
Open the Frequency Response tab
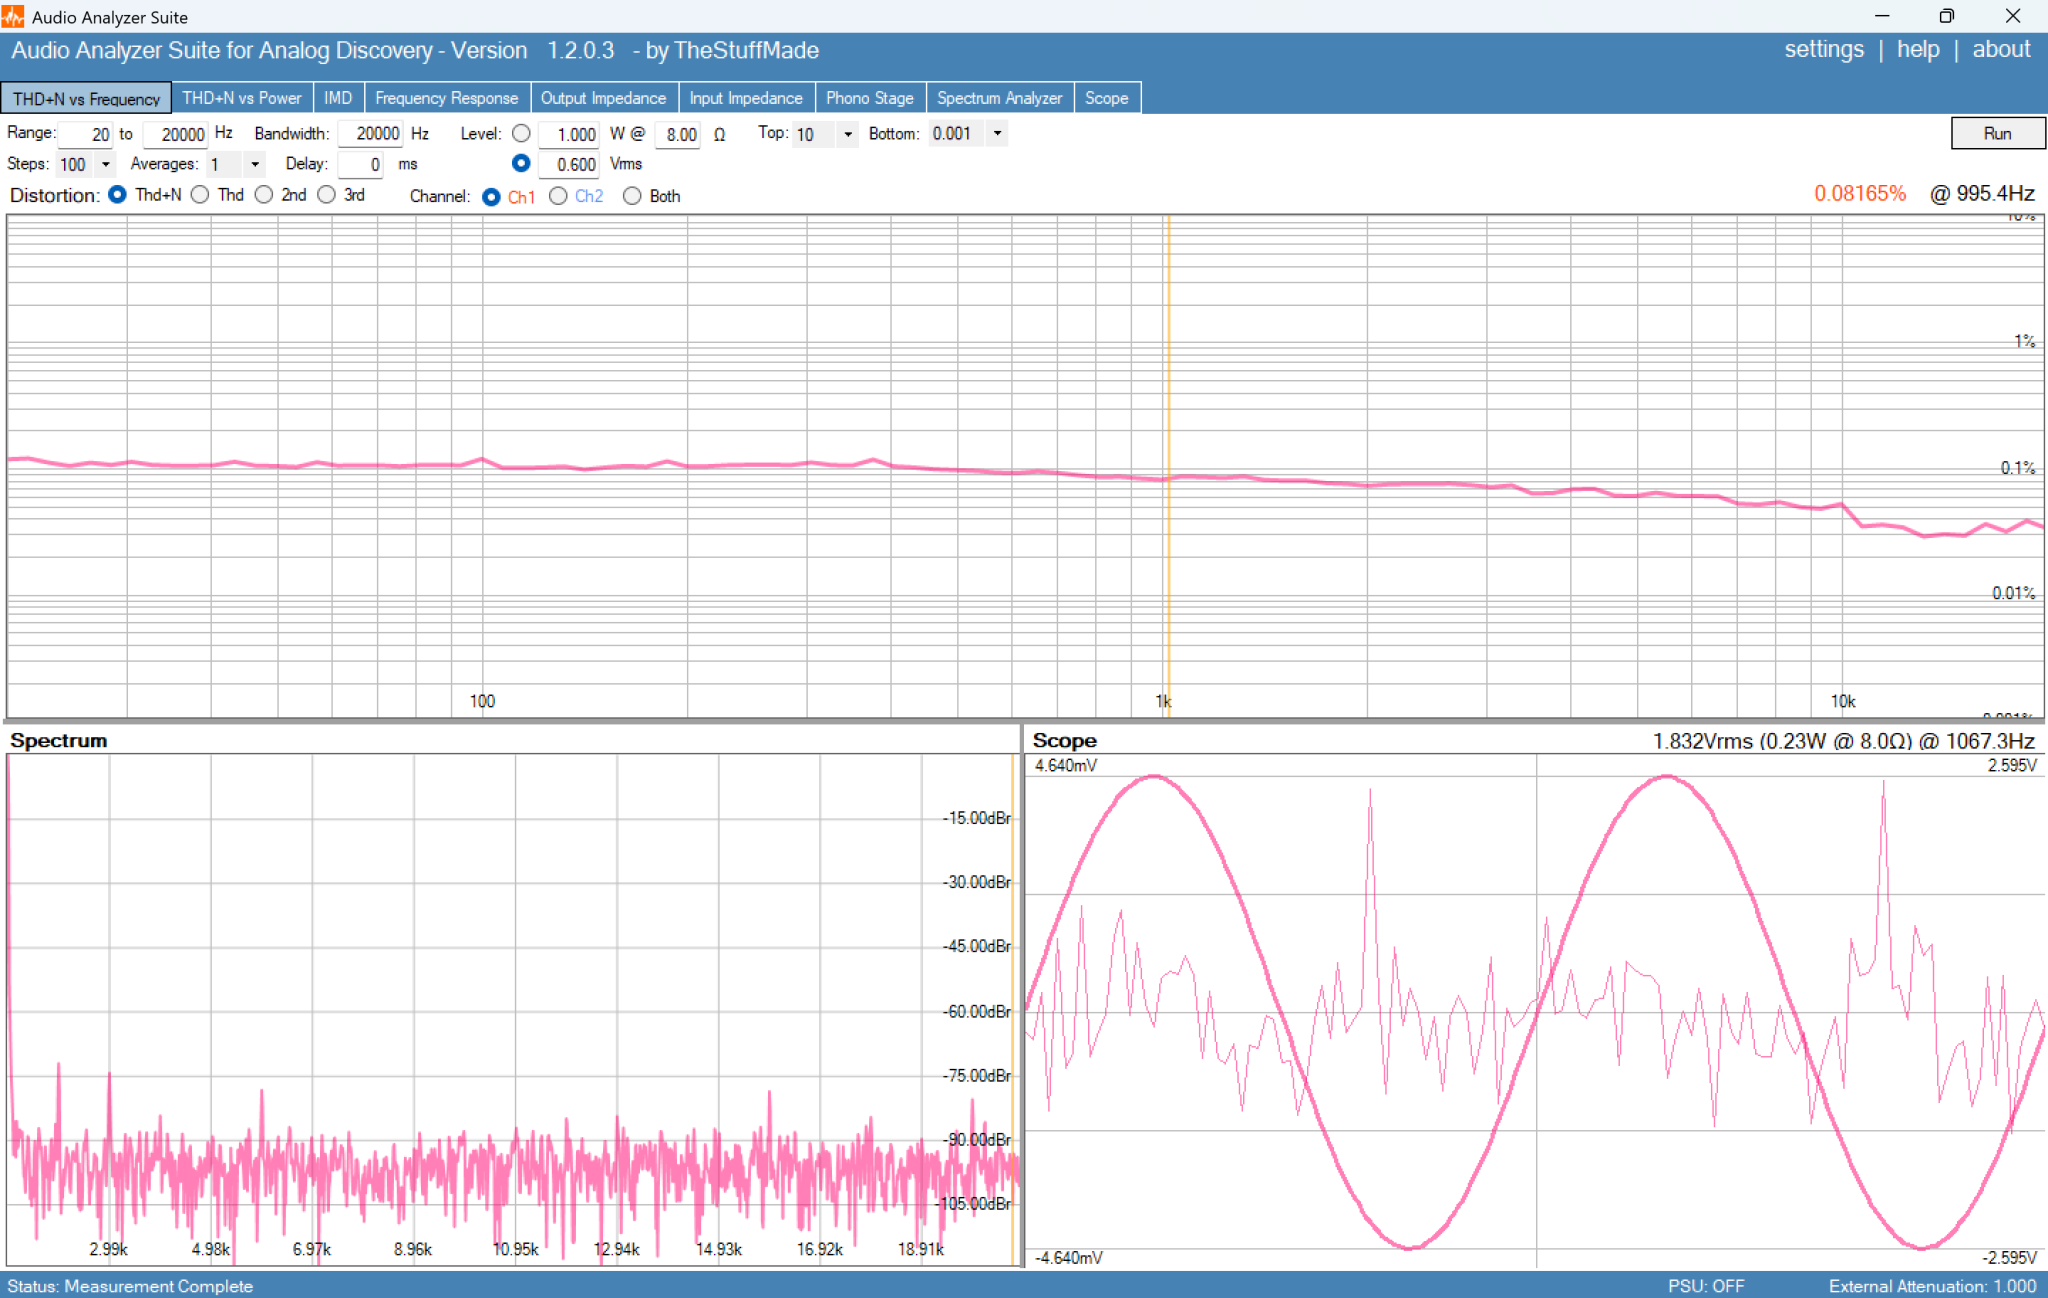coord(447,98)
